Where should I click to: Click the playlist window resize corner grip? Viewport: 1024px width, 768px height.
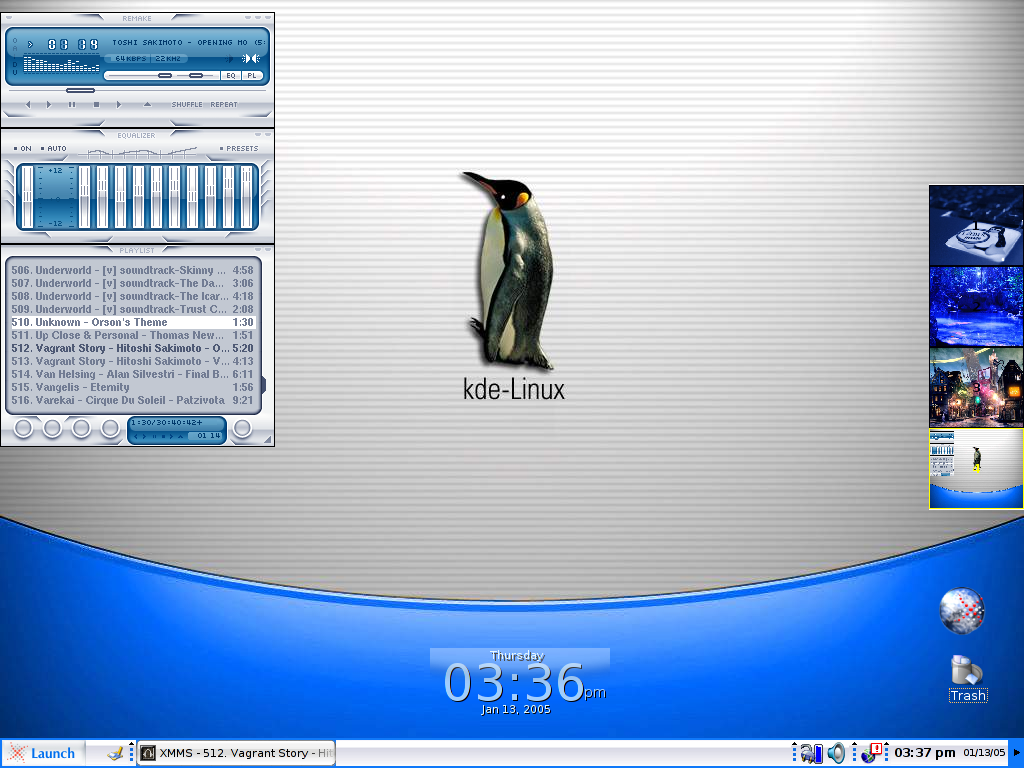pos(268,440)
